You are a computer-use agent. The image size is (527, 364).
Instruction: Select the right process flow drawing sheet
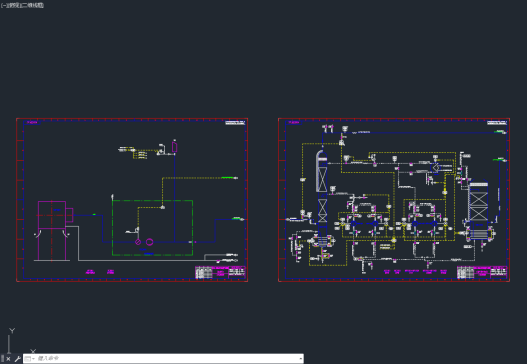tap(394, 200)
